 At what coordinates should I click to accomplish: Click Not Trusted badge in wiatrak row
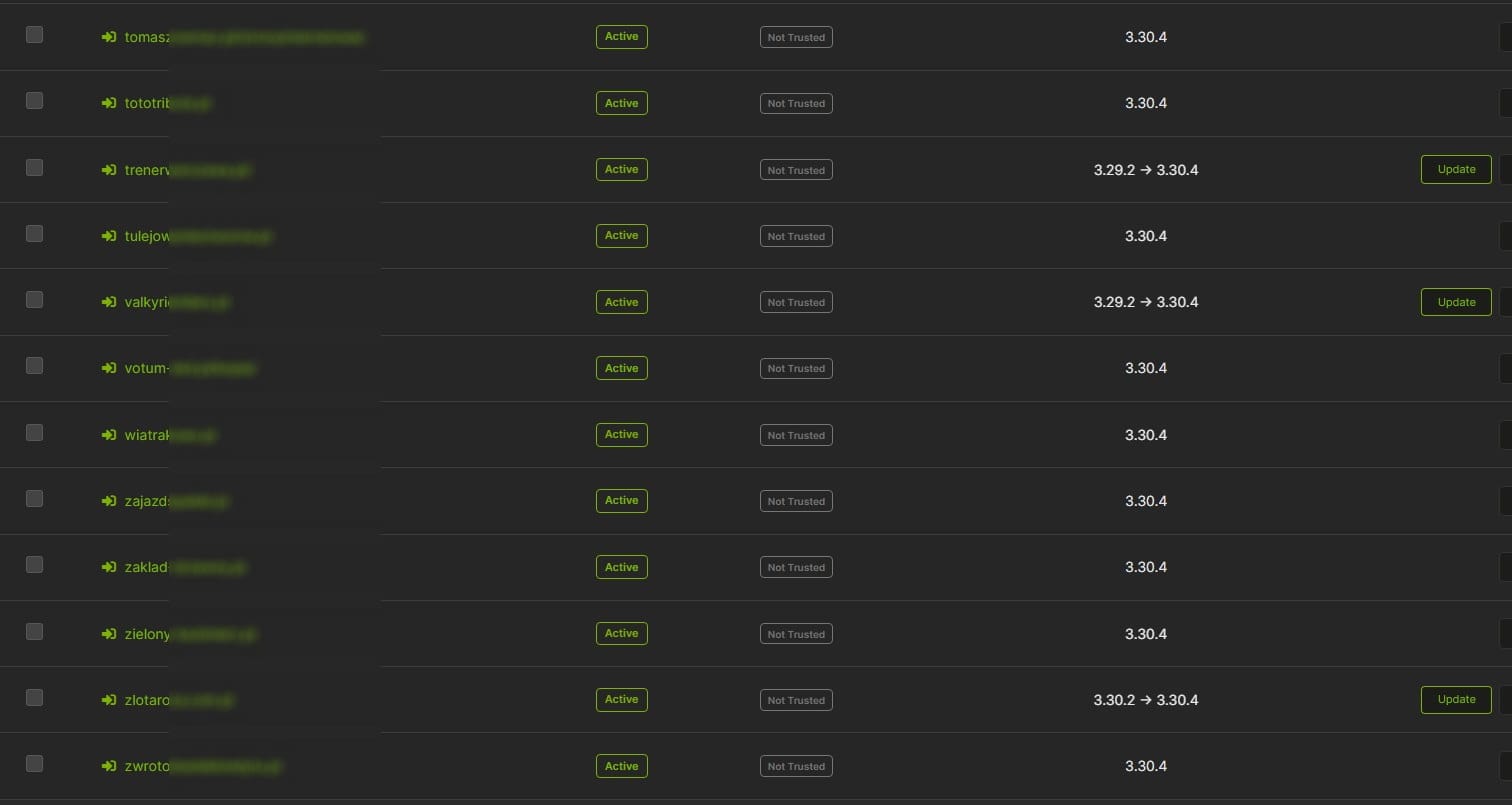[x=796, y=435]
